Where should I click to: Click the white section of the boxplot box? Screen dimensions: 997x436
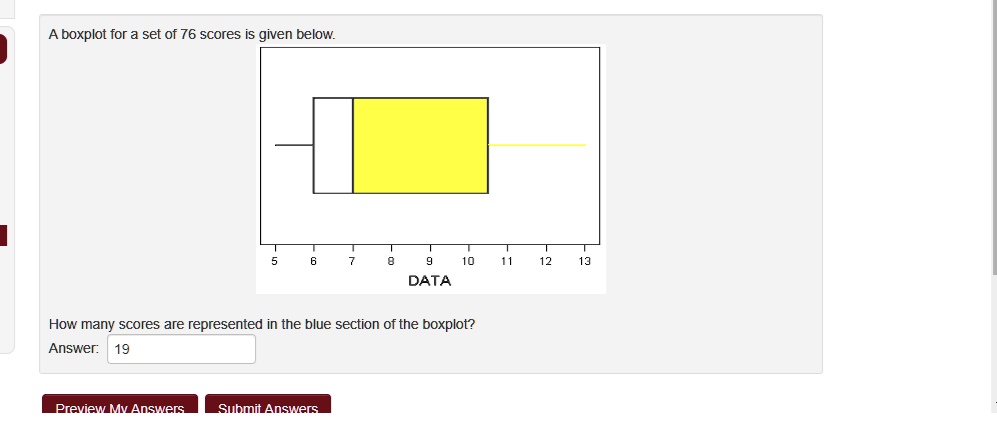pyautogui.click(x=333, y=146)
